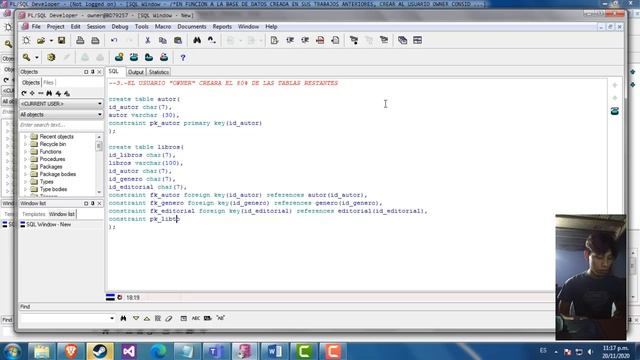The width and height of the screenshot is (640, 360).
Task: Open Visual Studio from the taskbar
Action: coord(129,351)
